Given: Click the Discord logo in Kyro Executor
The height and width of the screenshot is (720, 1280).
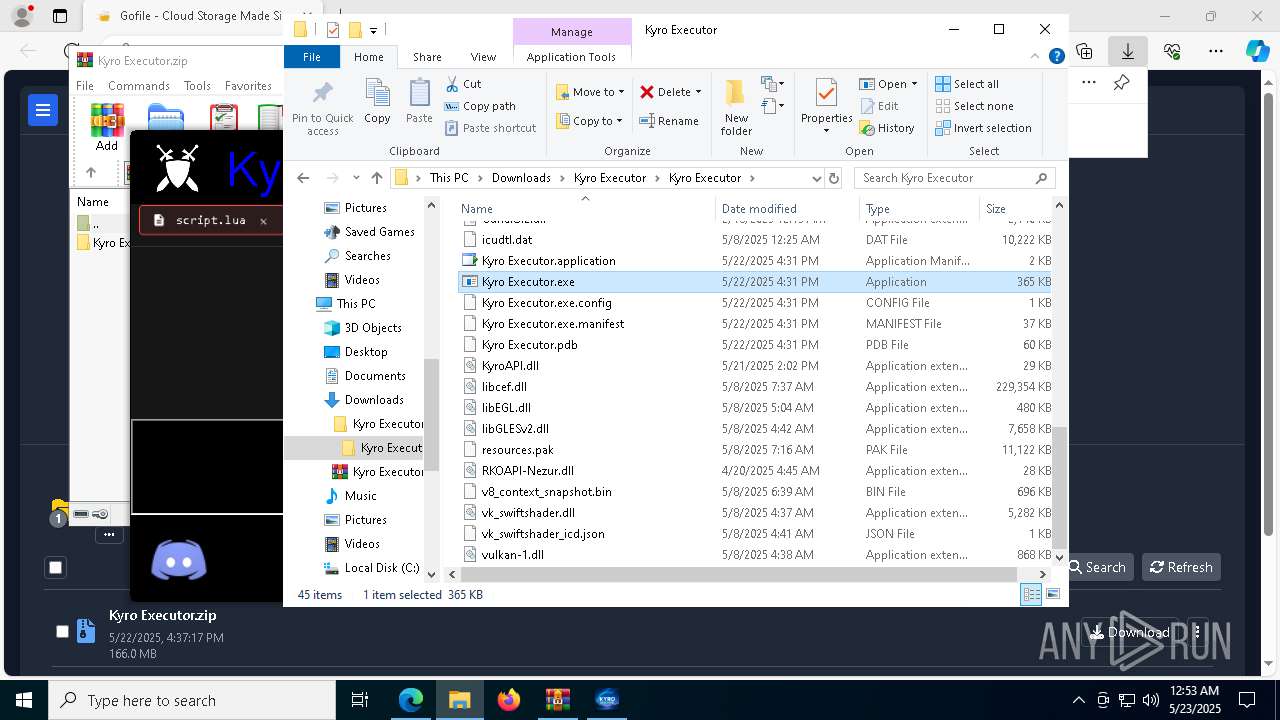Looking at the screenshot, I should click(179, 560).
